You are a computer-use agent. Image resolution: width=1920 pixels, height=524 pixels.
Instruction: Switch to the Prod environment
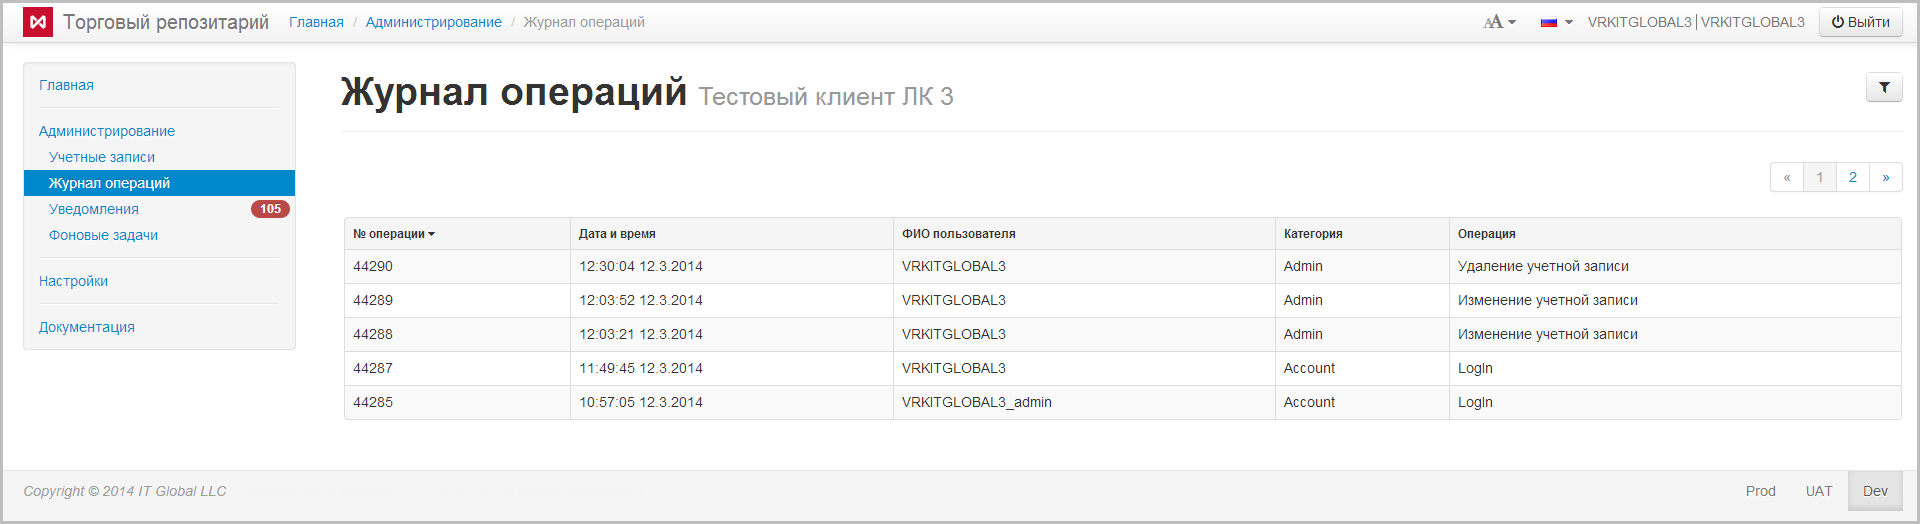1760,491
